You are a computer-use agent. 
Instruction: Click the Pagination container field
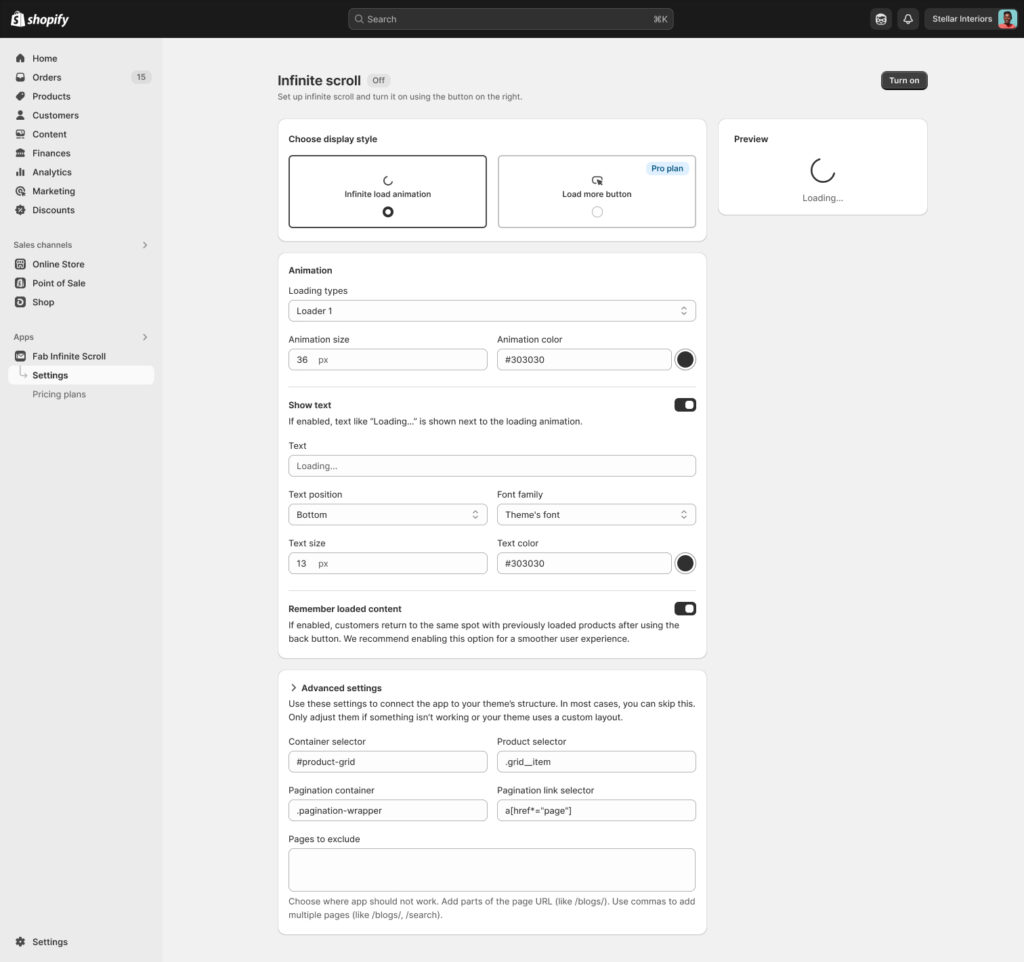pos(388,810)
